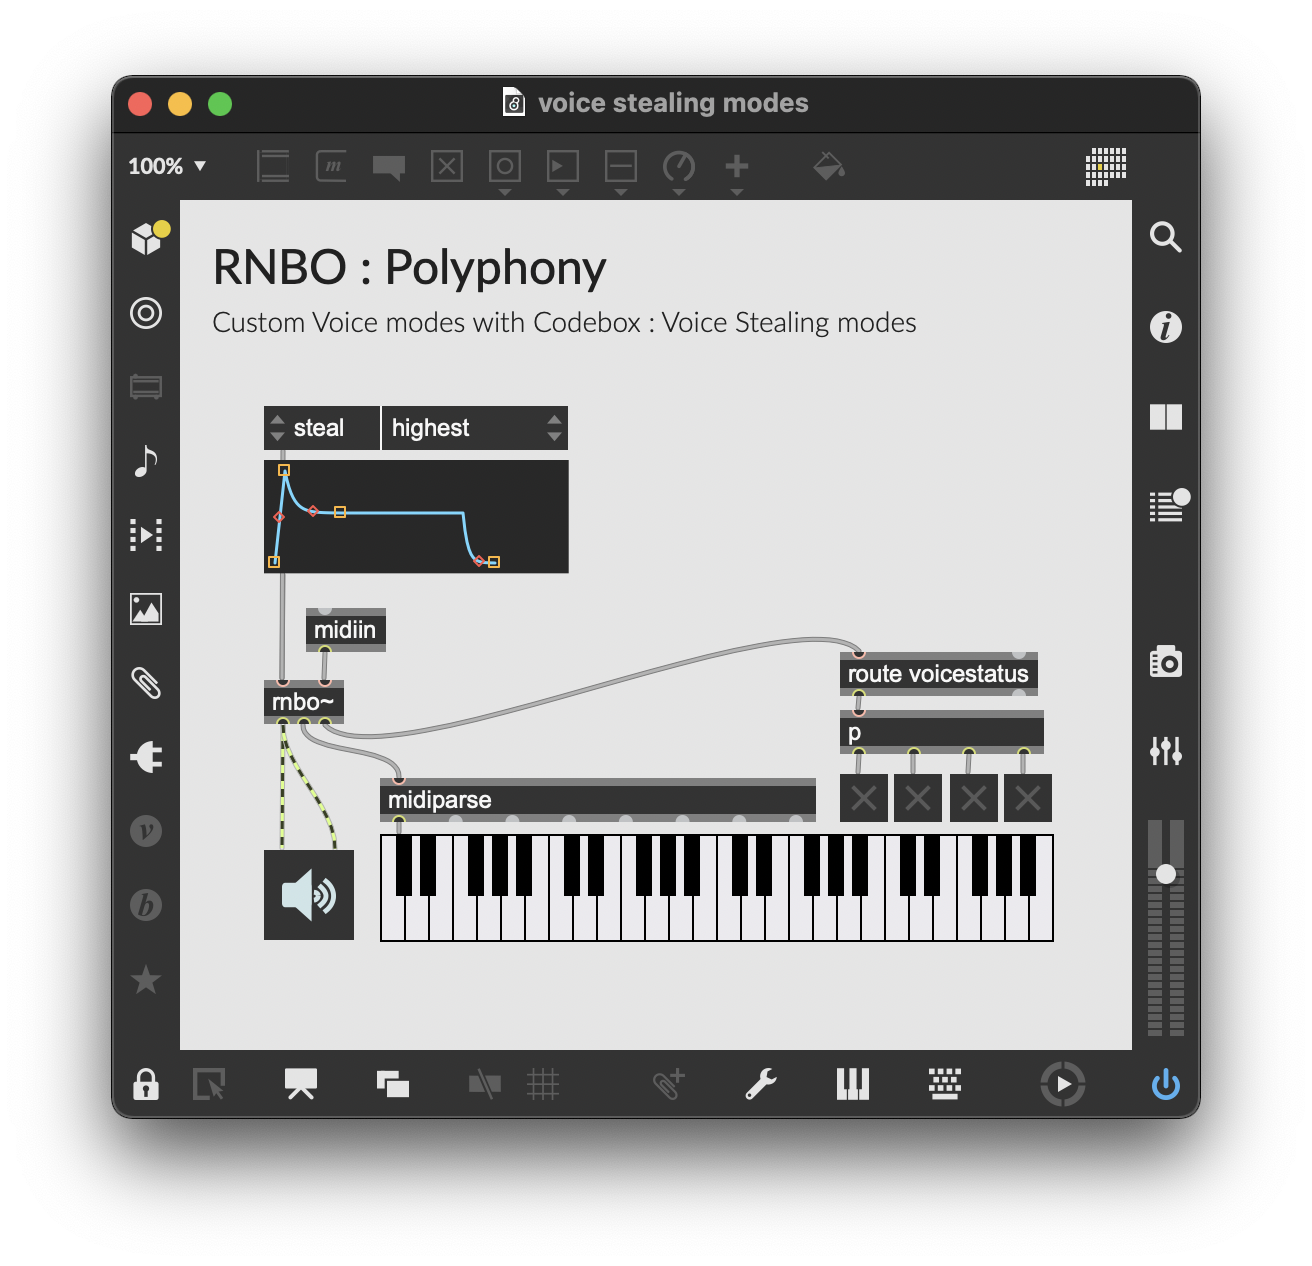Open the audio note browser

click(146, 461)
